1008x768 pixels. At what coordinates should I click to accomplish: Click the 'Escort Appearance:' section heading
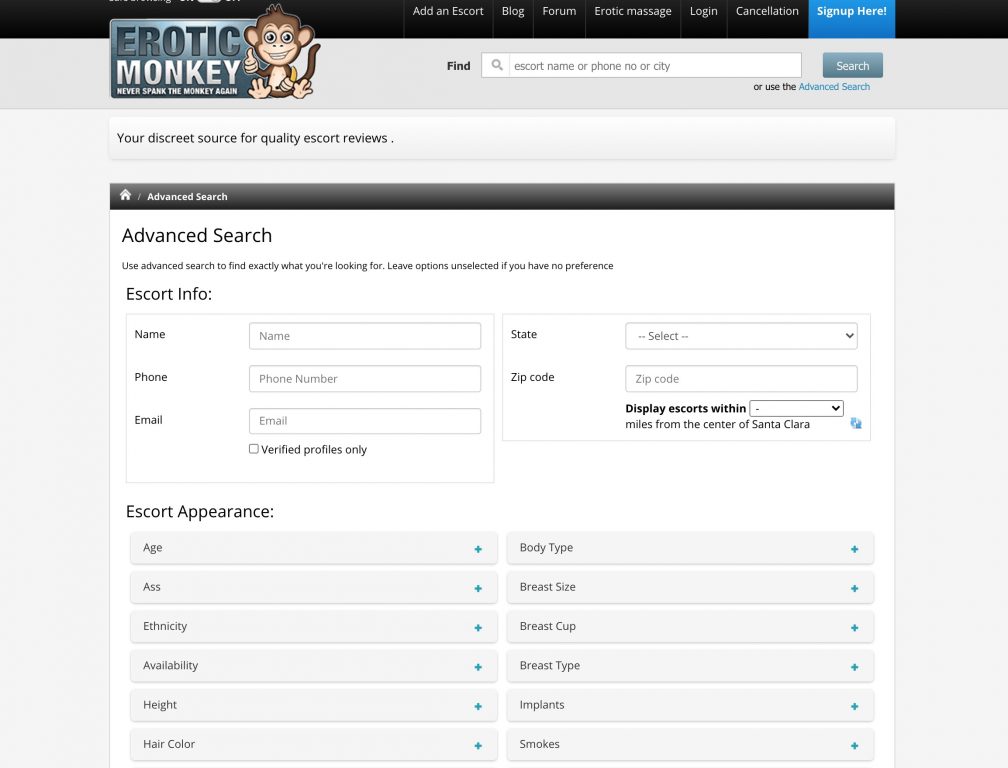200,512
